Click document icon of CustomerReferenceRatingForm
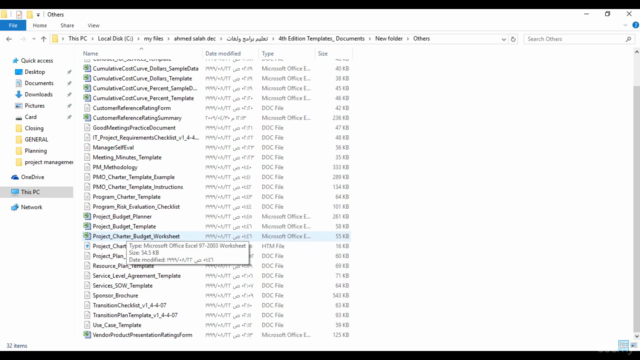The image size is (640, 360). point(87,108)
